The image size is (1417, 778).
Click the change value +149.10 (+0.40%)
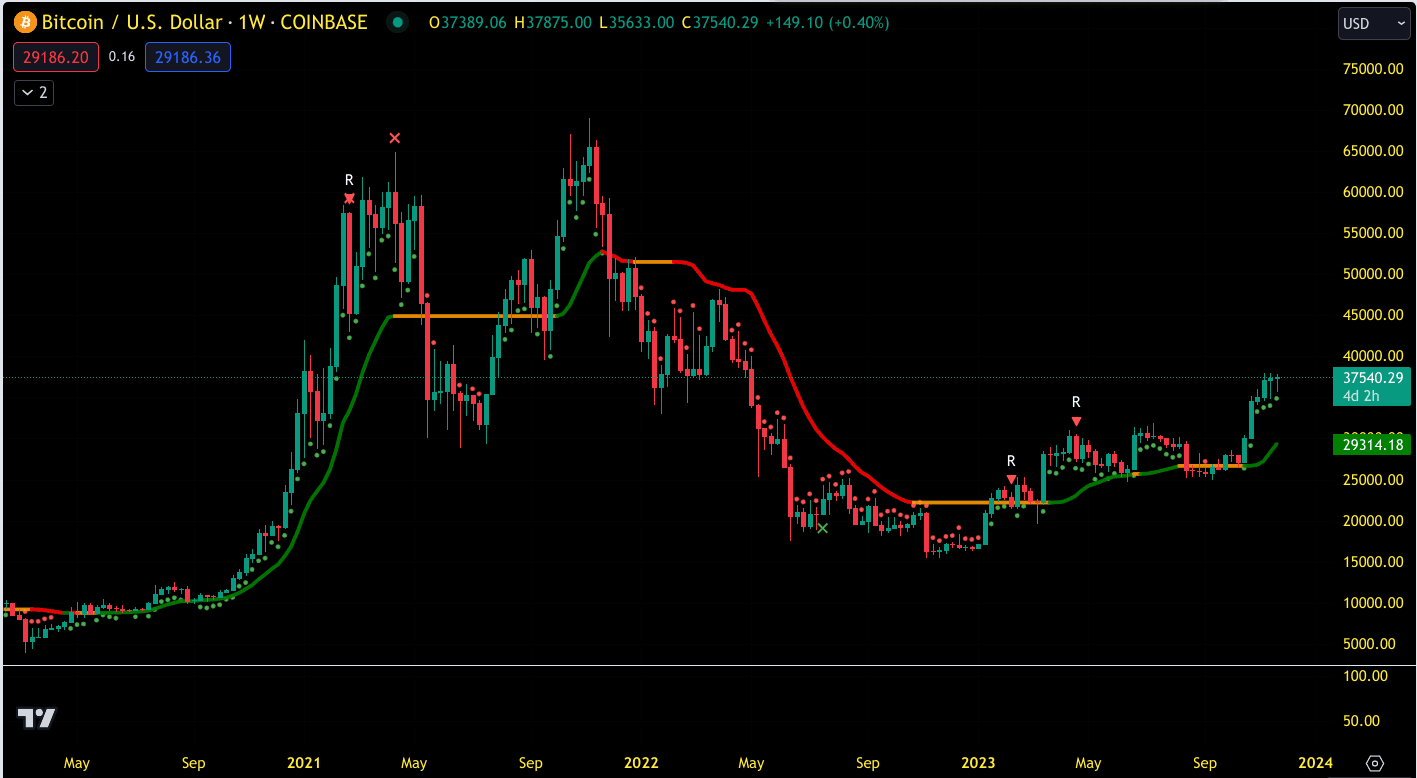click(x=826, y=22)
